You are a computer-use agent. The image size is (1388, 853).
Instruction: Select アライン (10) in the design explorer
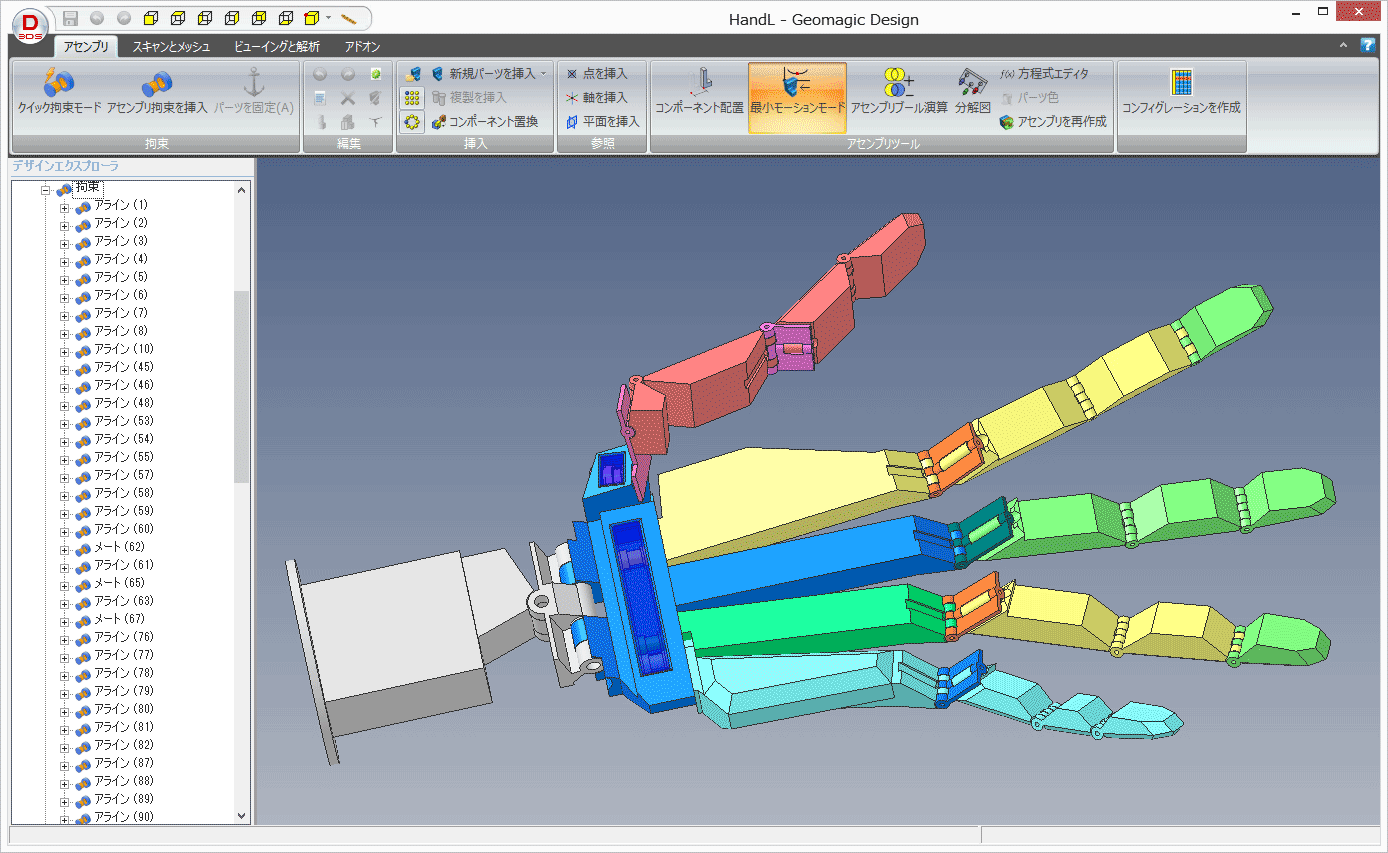124,349
